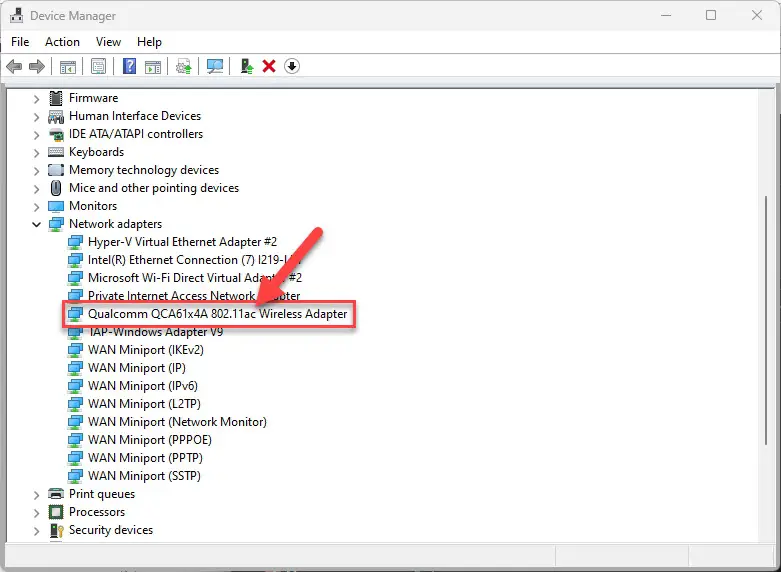Image resolution: width=781 pixels, height=572 pixels.
Task: Select Microsoft Wi-Fi Direct Virtual Adapter #2
Action: pyautogui.click(x=195, y=278)
